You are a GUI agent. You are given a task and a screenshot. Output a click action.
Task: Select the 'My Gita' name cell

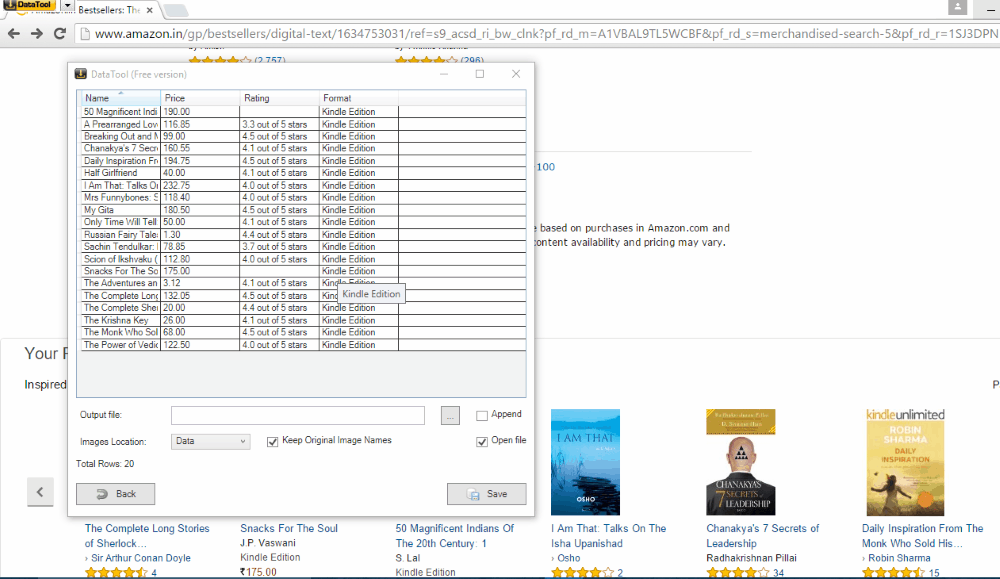(121, 210)
